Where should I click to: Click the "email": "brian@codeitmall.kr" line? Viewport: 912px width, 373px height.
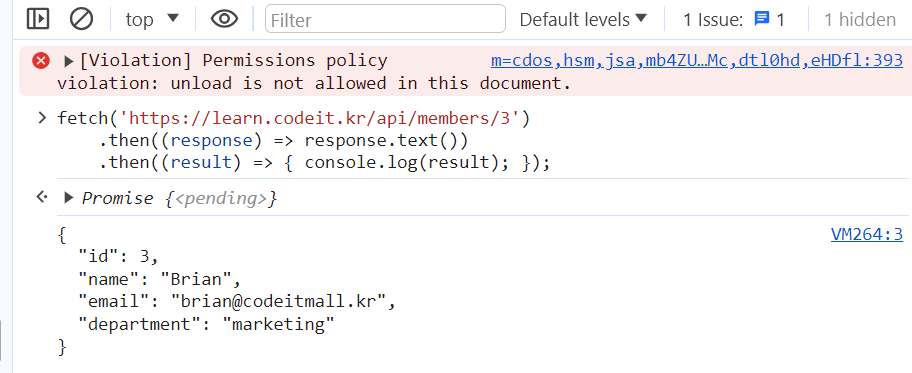click(237, 301)
